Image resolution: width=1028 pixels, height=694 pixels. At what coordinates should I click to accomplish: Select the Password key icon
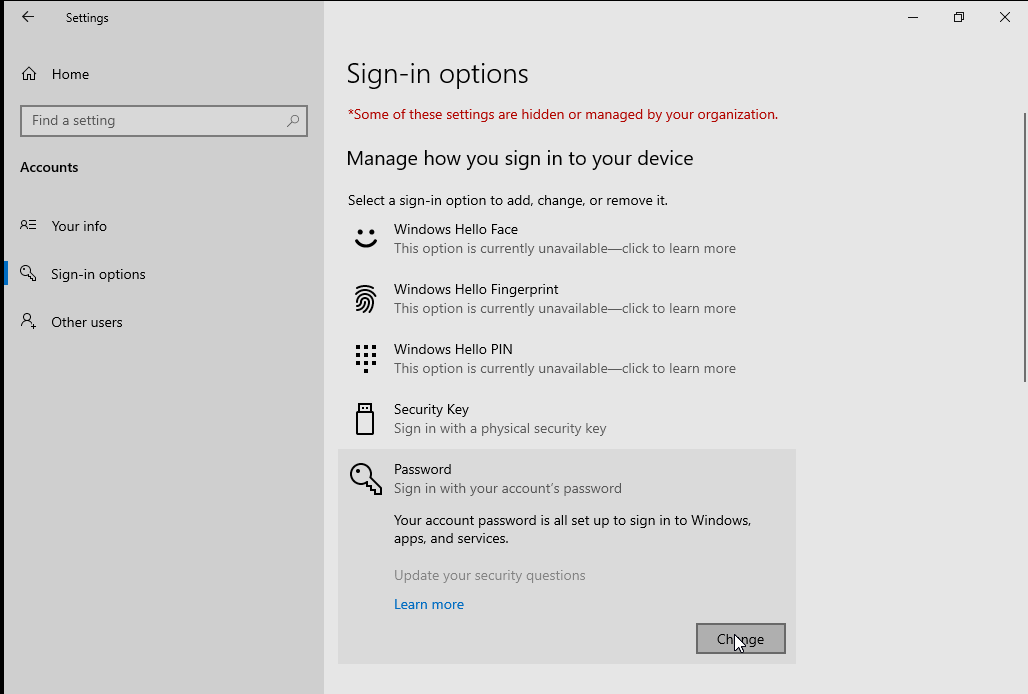[x=365, y=479]
